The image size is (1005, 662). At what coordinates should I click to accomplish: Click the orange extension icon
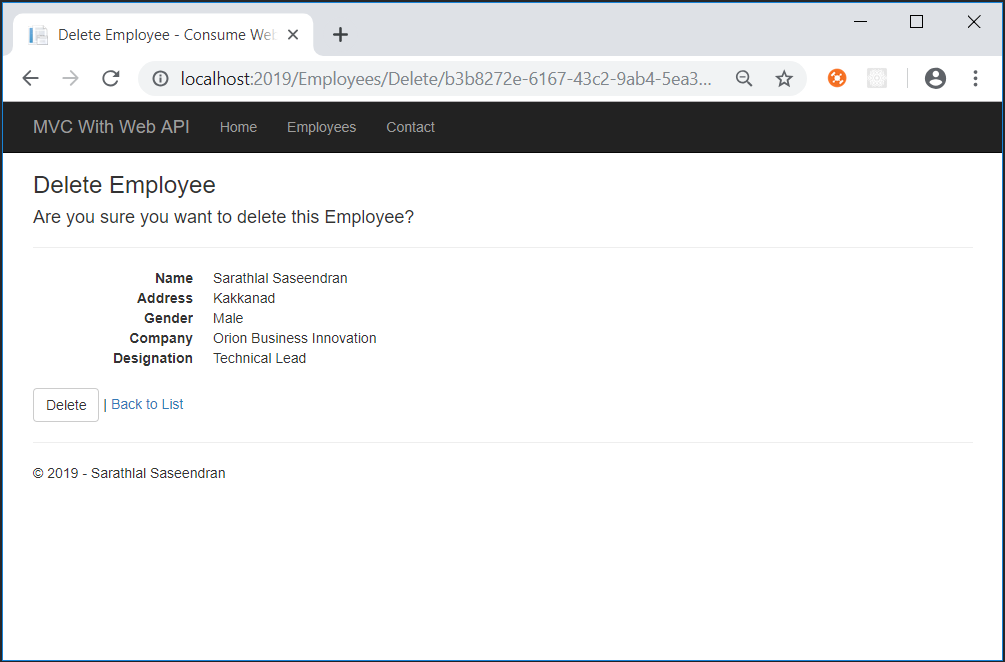tap(836, 78)
